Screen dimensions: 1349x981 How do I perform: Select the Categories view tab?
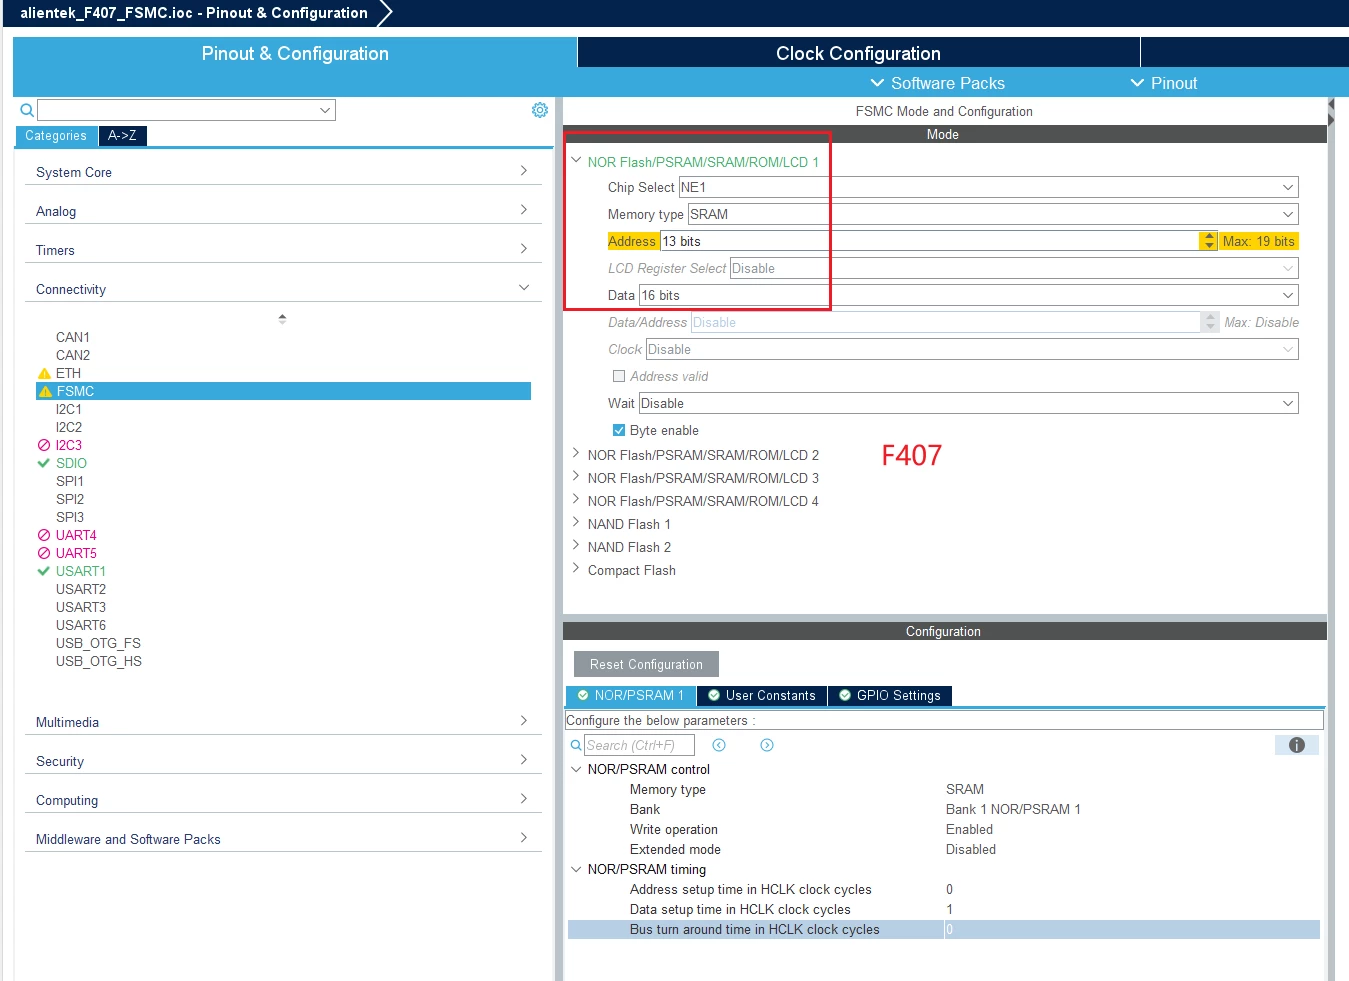click(x=56, y=136)
